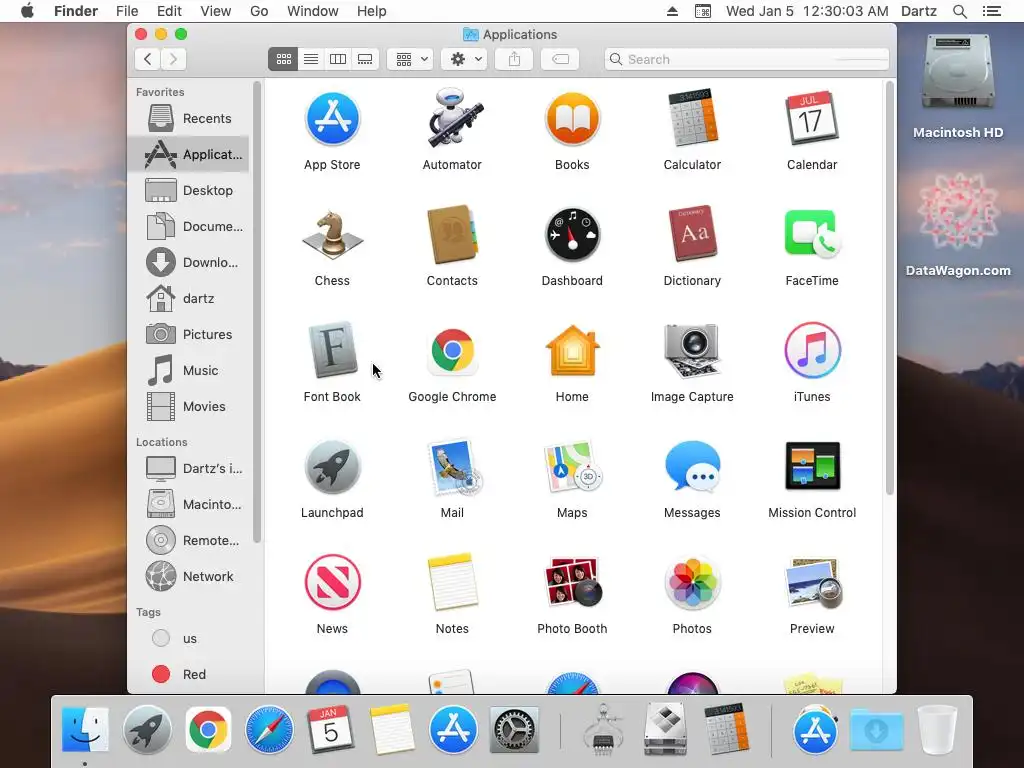This screenshot has height=768, width=1024.
Task: Open the group-by arrangement dropdown
Action: point(410,59)
